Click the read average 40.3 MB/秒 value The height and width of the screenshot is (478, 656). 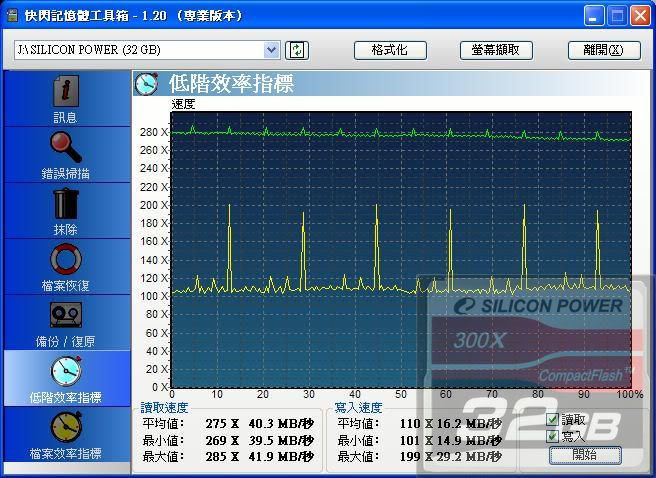(281, 424)
